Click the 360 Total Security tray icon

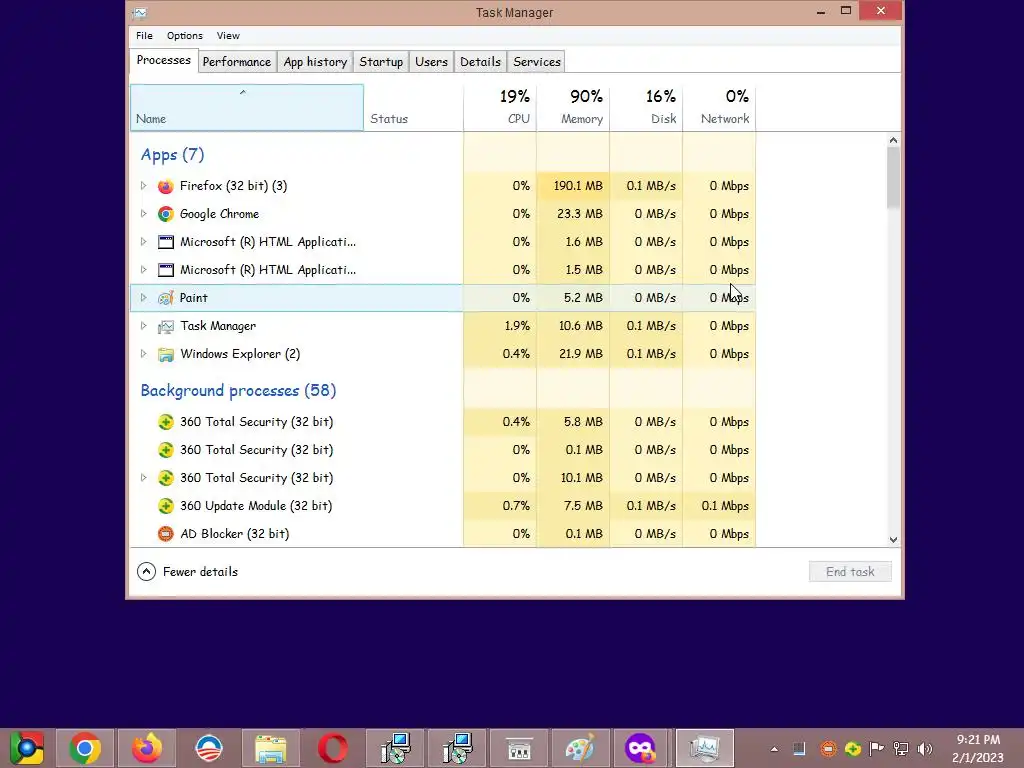coord(852,749)
